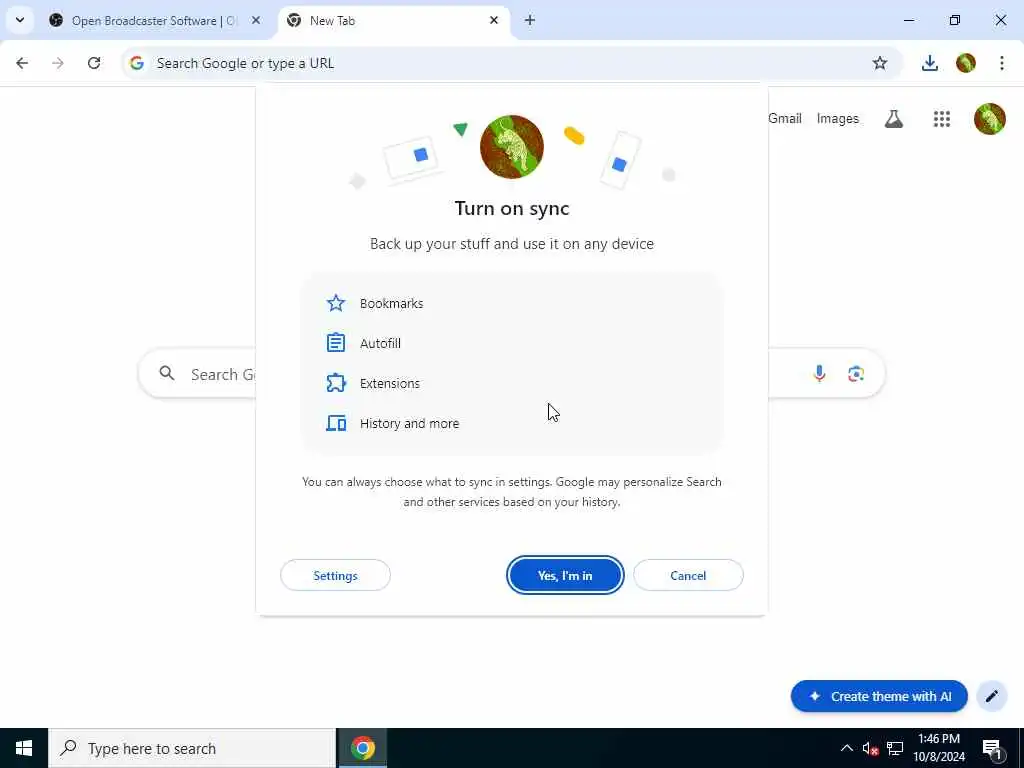Viewport: 1024px width, 768px height.
Task: Click the magnifier icon in Google search box
Action: pos(167,373)
